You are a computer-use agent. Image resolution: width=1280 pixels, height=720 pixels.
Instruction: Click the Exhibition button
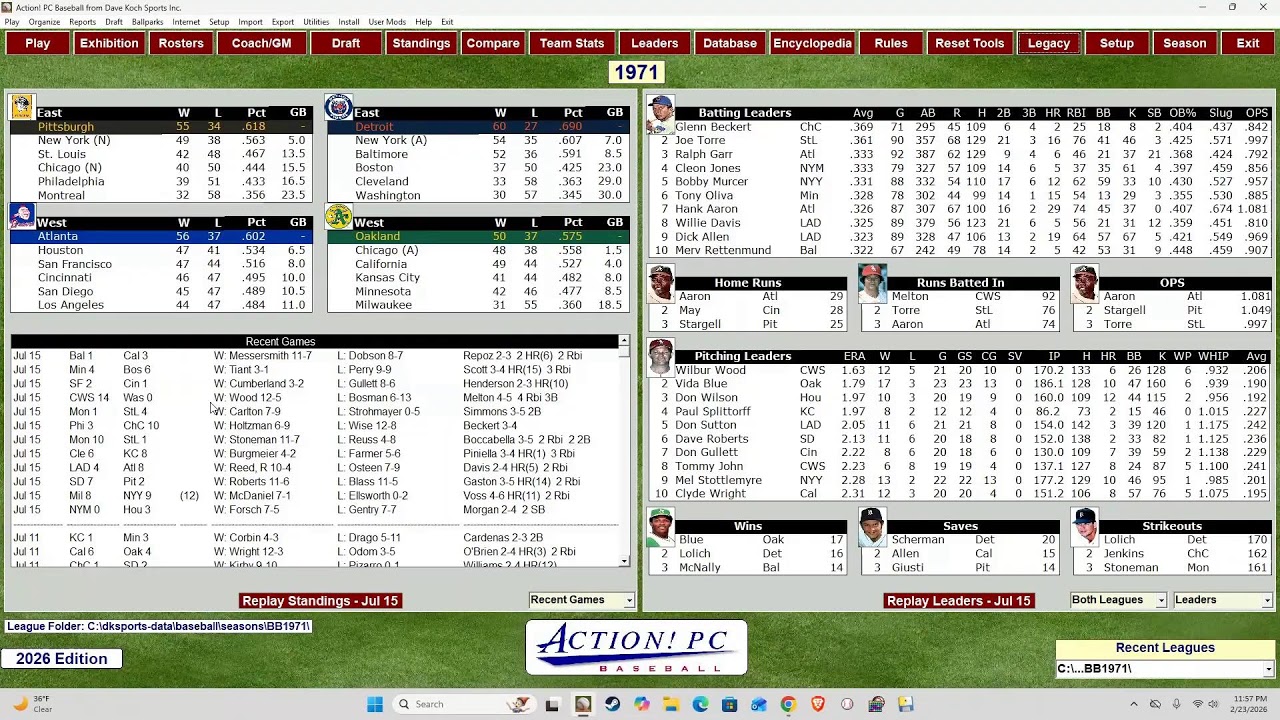pyautogui.click(x=109, y=43)
